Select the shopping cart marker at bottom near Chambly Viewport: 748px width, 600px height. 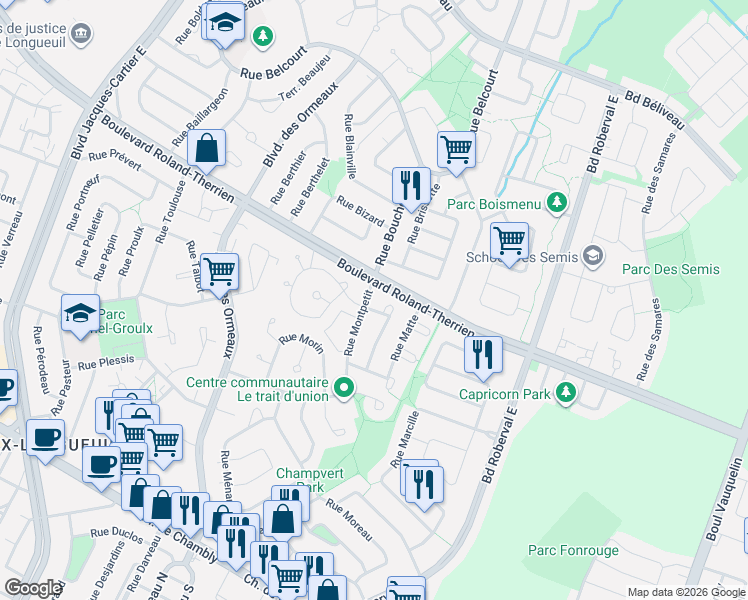pyautogui.click(x=288, y=580)
